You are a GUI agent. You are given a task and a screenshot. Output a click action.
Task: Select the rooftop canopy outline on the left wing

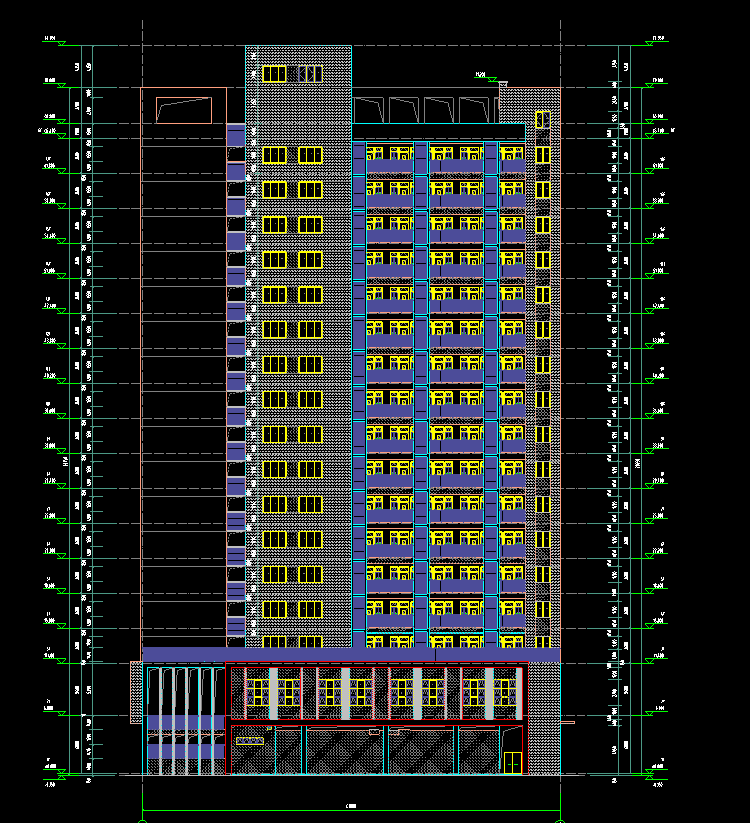coord(184,109)
